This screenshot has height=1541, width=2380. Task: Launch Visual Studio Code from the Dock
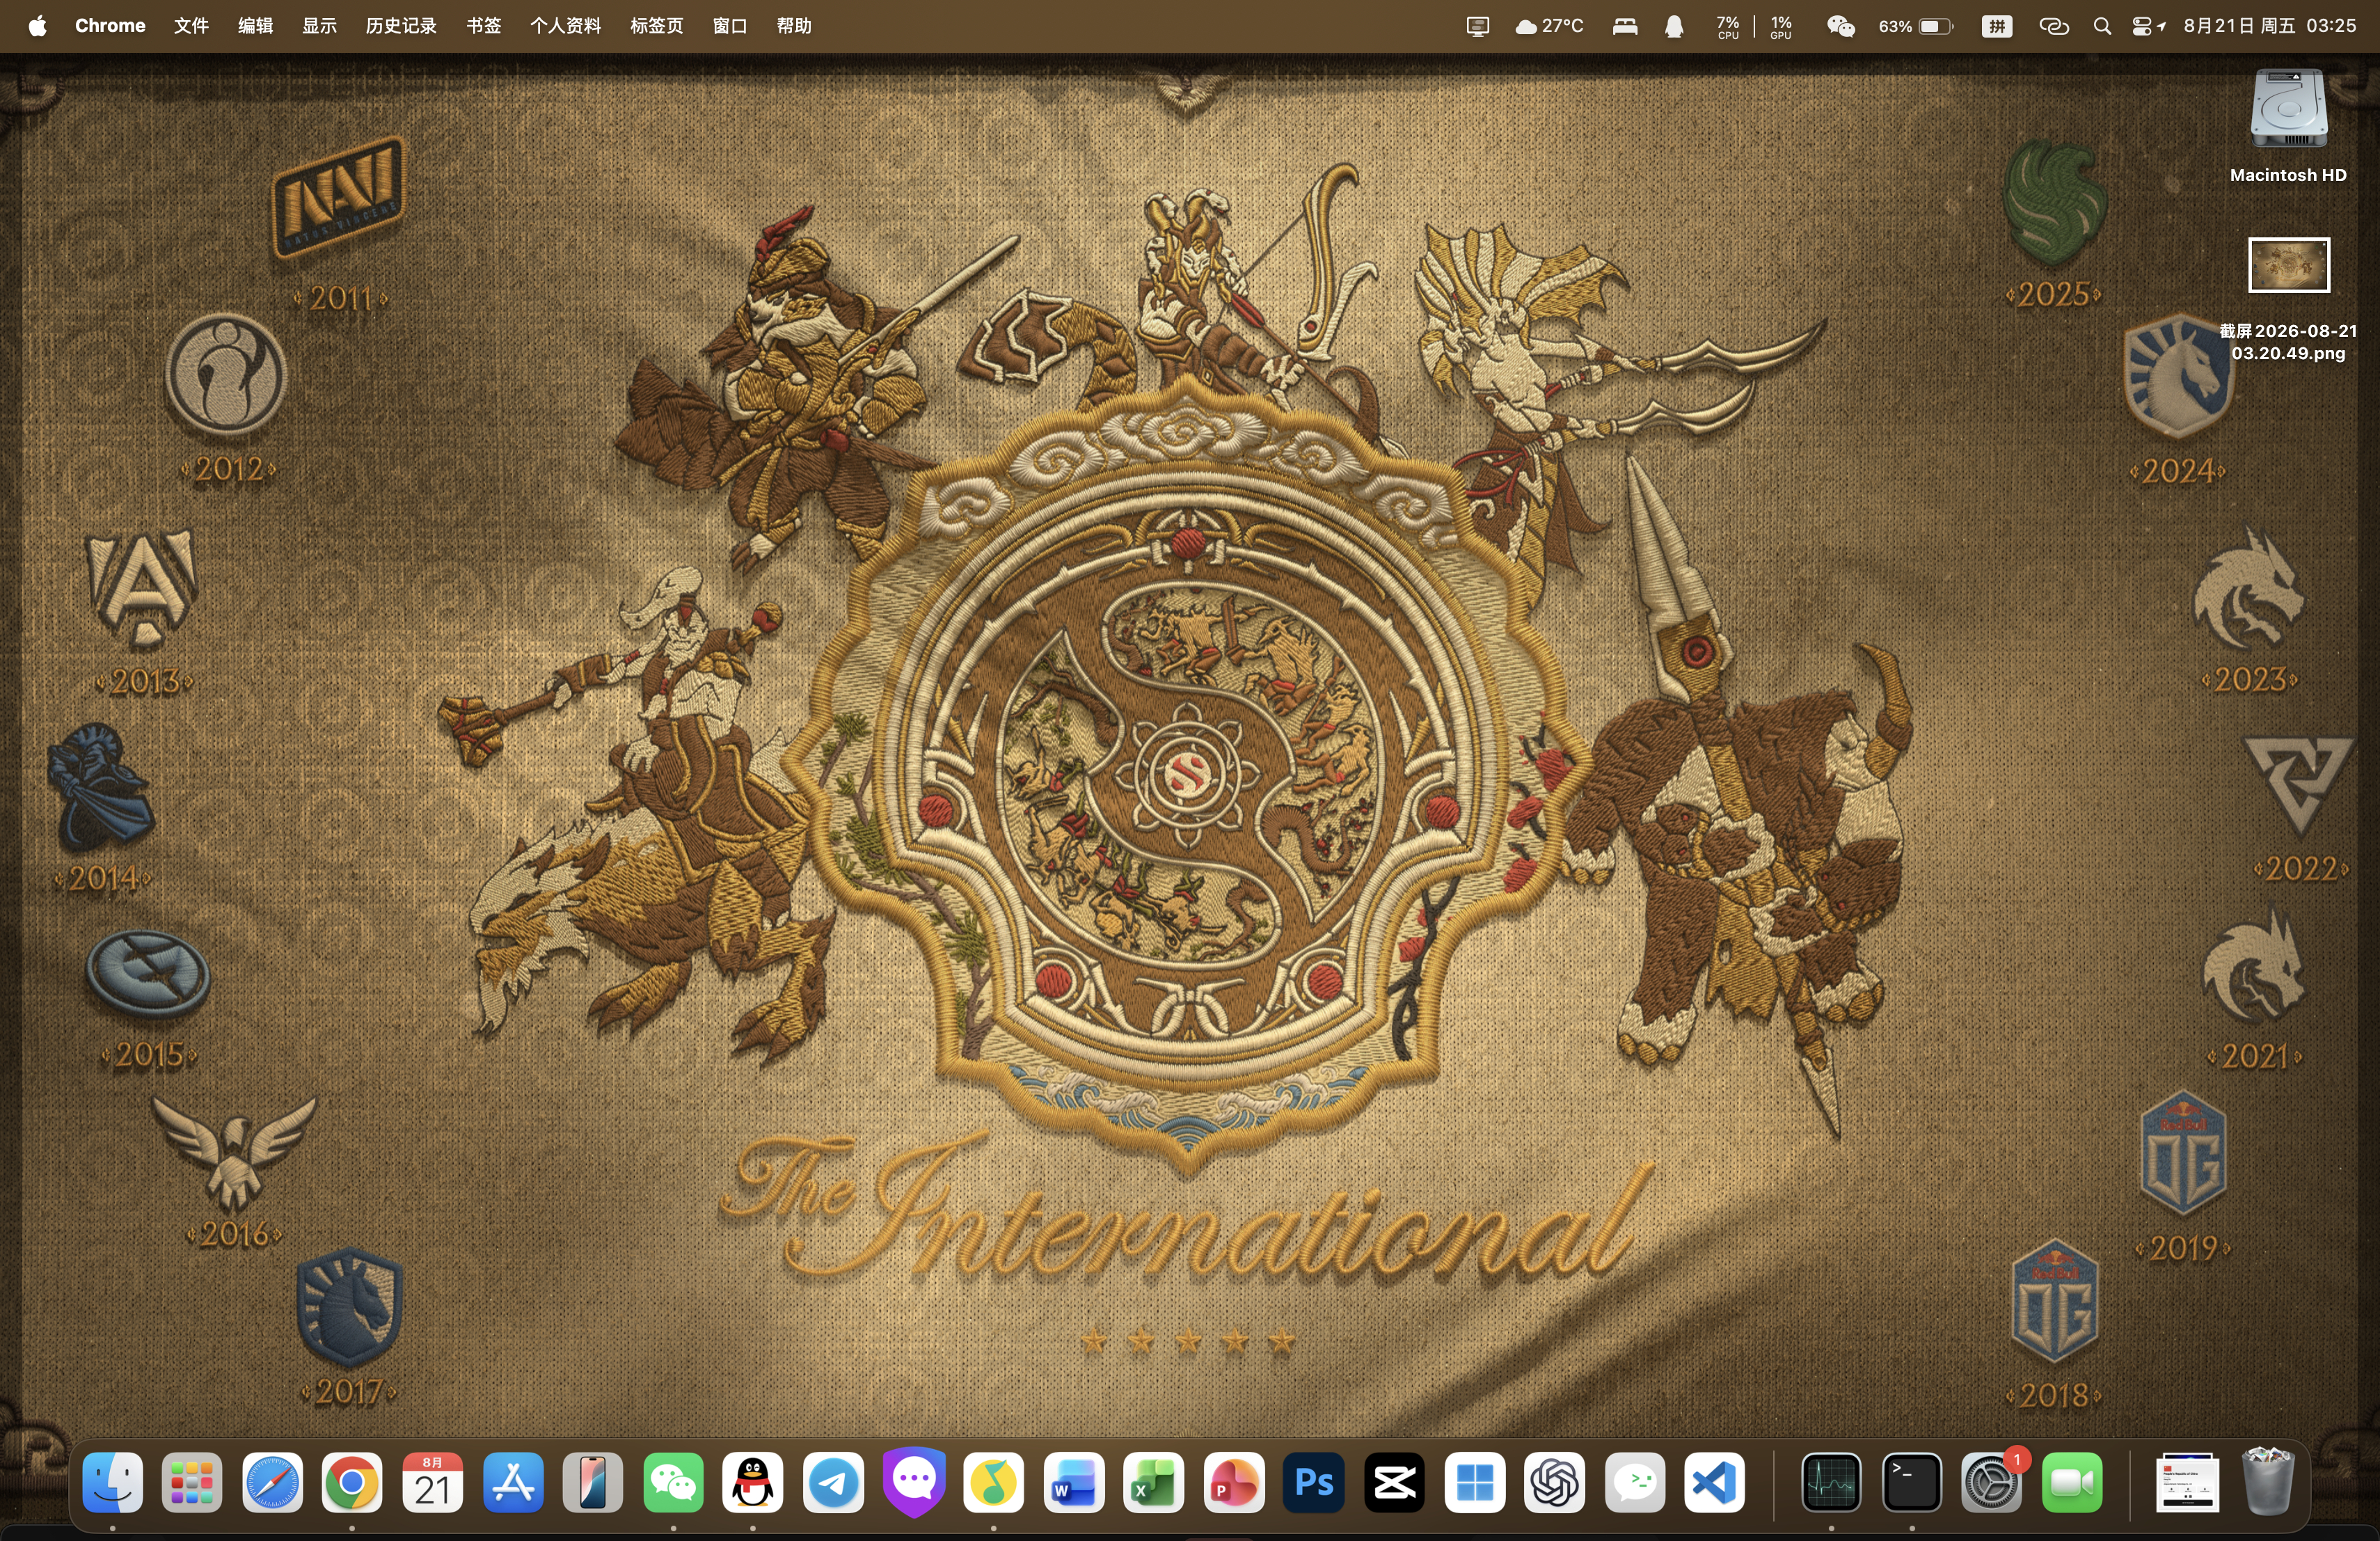(x=1715, y=1482)
